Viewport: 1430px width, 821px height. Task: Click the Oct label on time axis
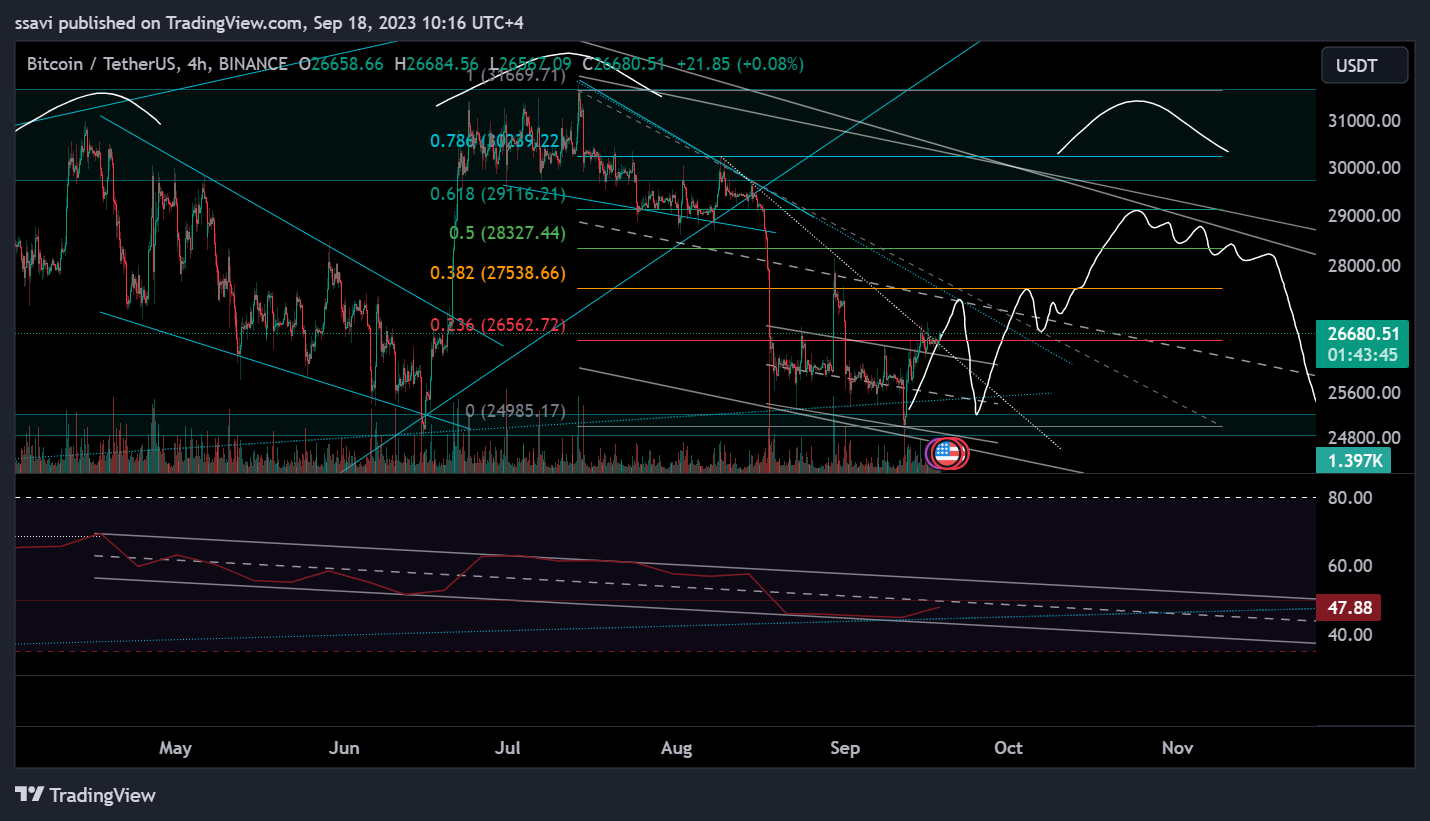tap(1009, 747)
